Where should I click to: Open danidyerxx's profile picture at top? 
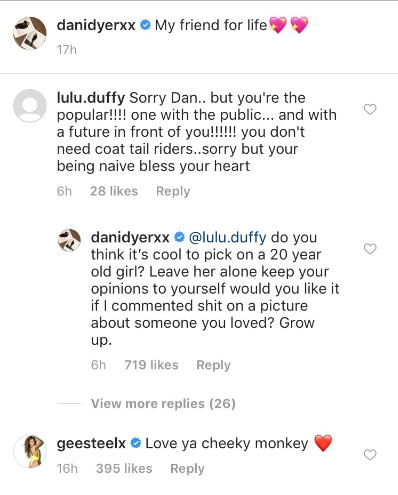coord(30,33)
